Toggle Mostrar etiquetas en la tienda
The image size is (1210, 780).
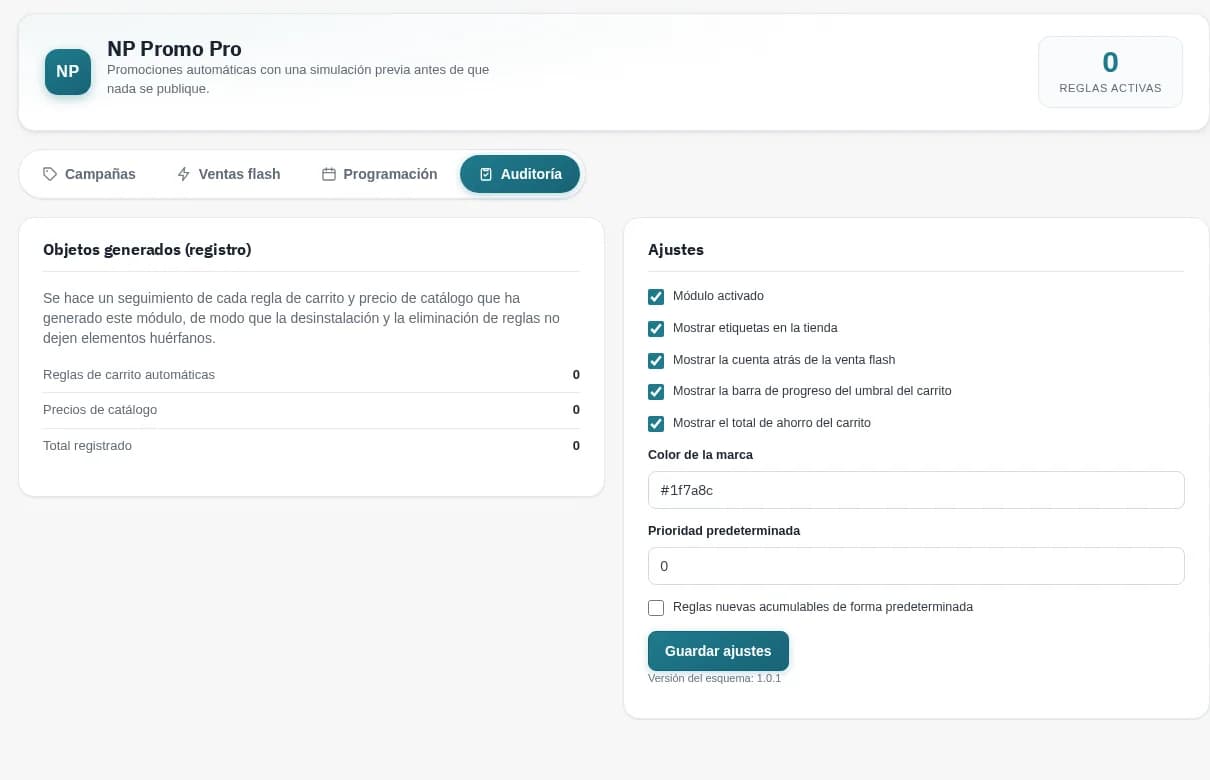coord(656,329)
